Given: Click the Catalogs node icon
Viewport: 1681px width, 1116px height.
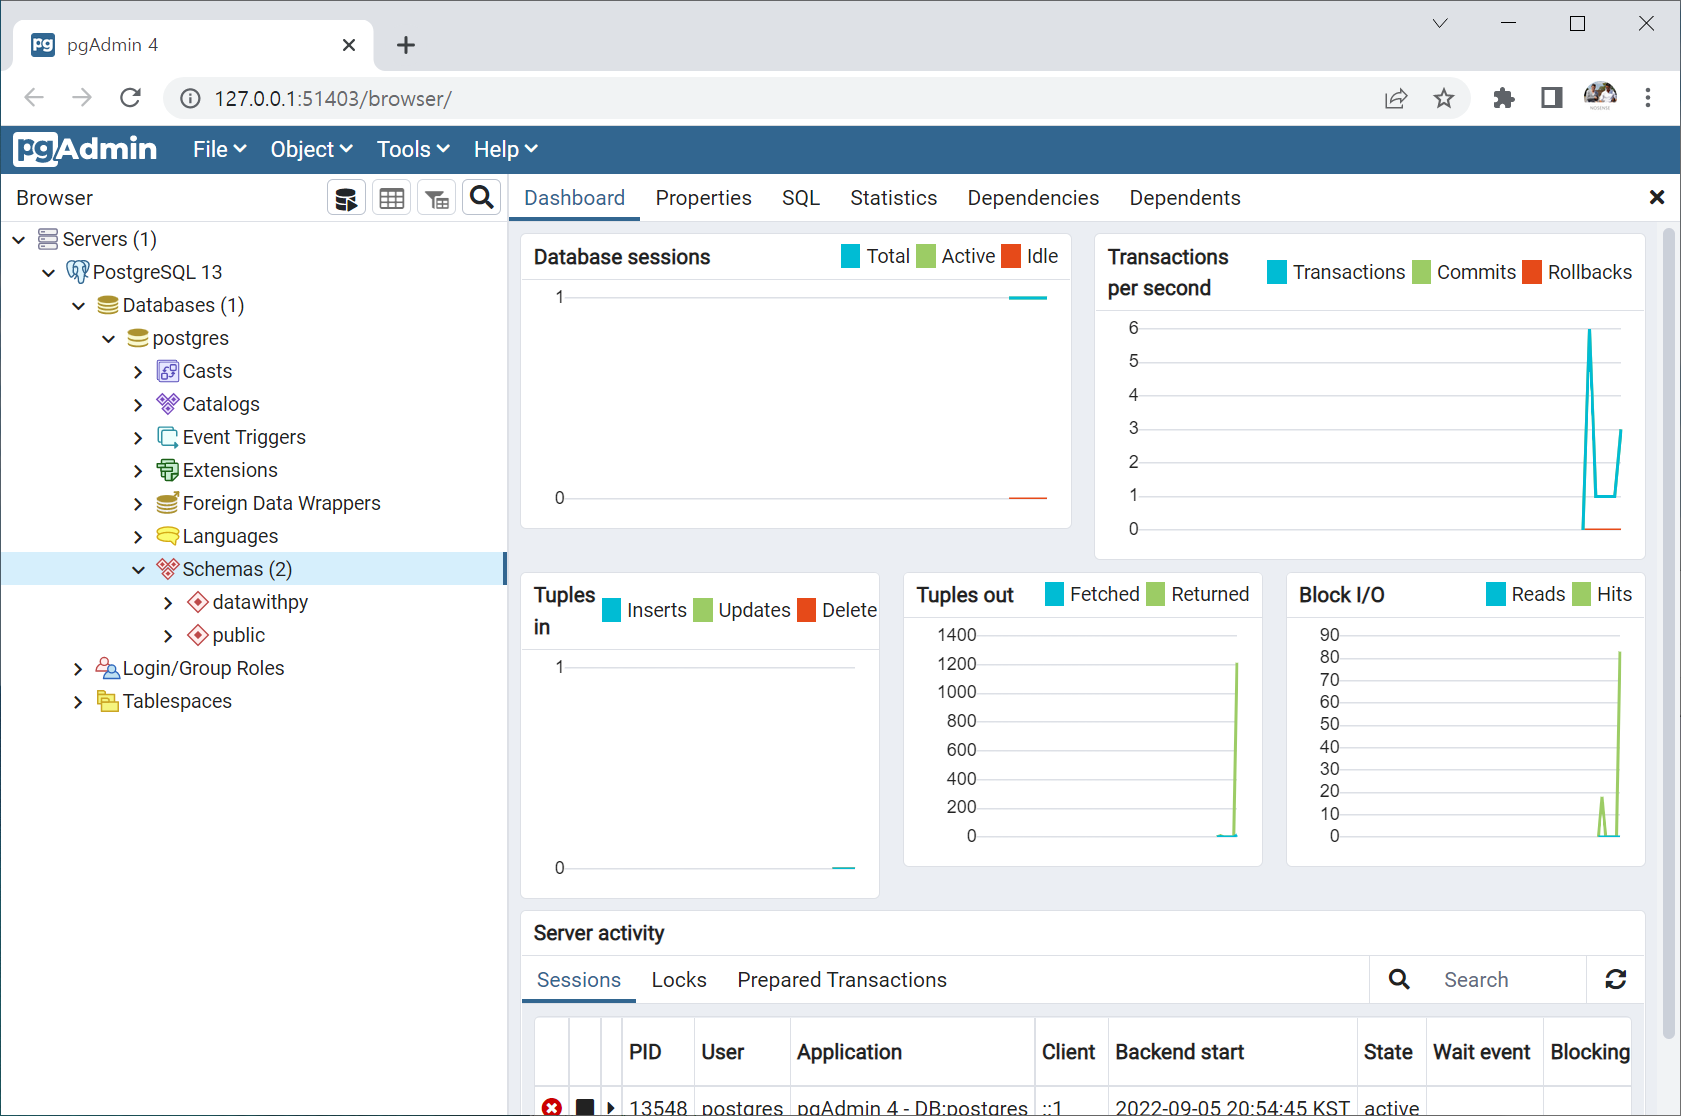Looking at the screenshot, I should [x=168, y=404].
